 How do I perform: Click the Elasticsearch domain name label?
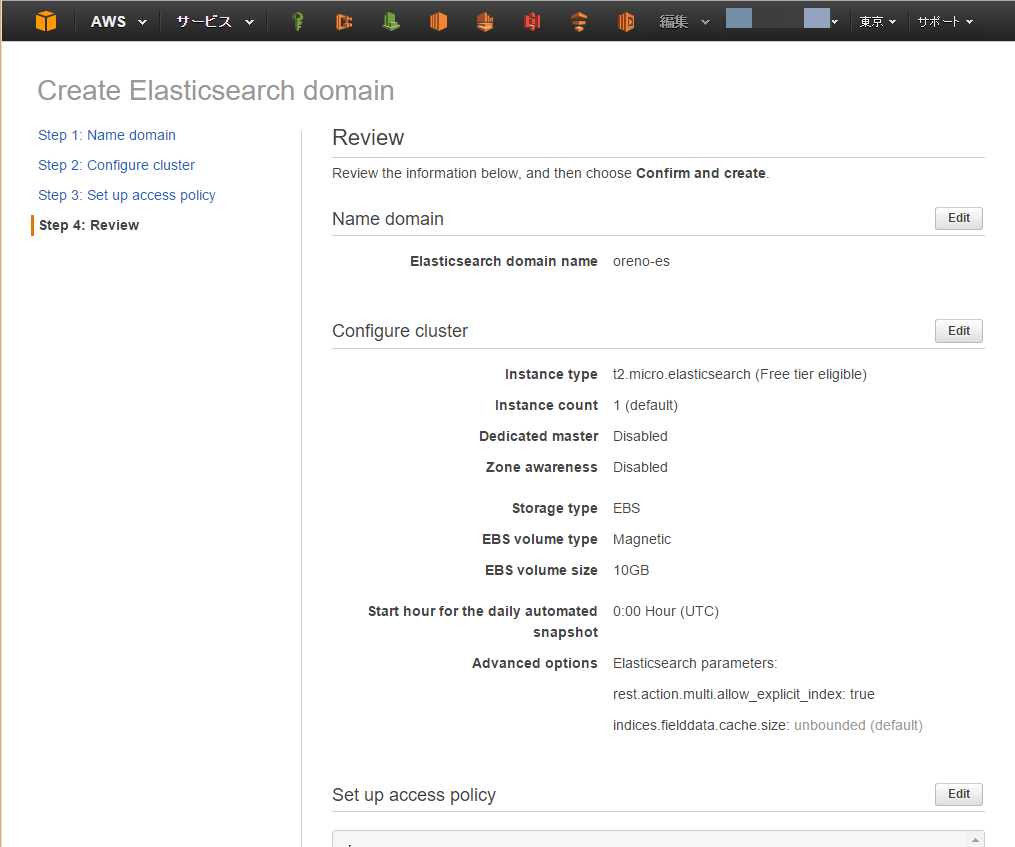tap(504, 261)
